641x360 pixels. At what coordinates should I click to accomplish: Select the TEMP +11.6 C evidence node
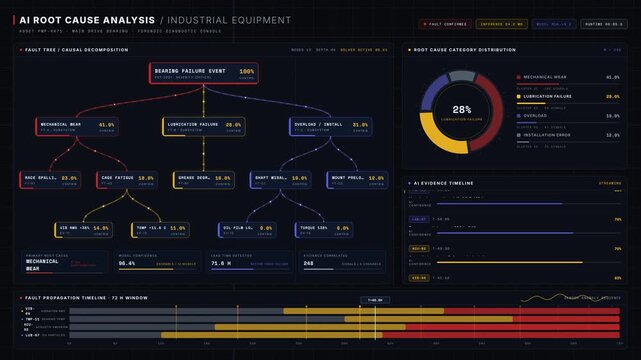160,230
